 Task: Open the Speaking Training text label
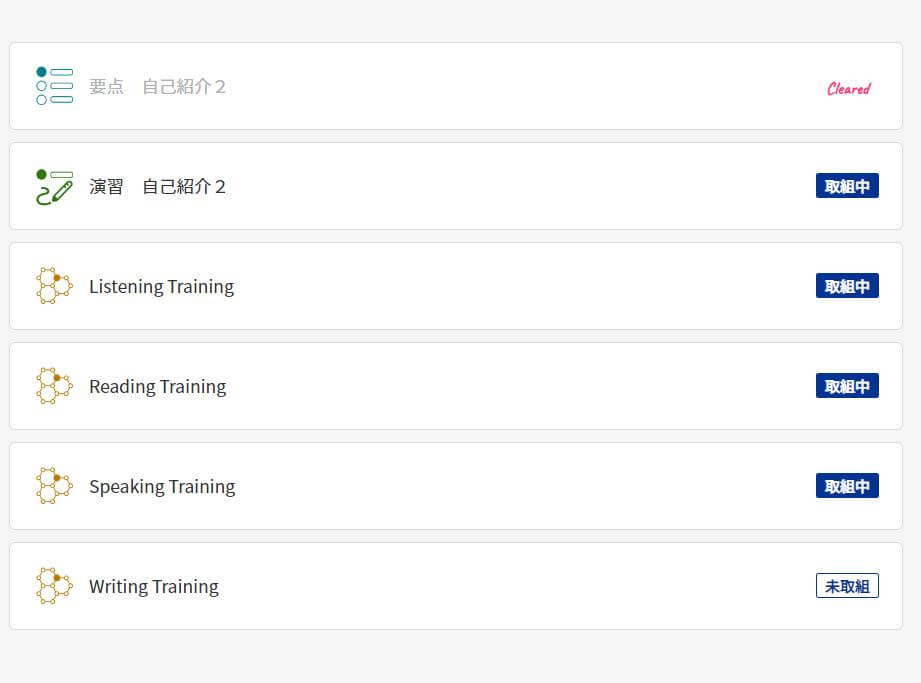point(162,487)
